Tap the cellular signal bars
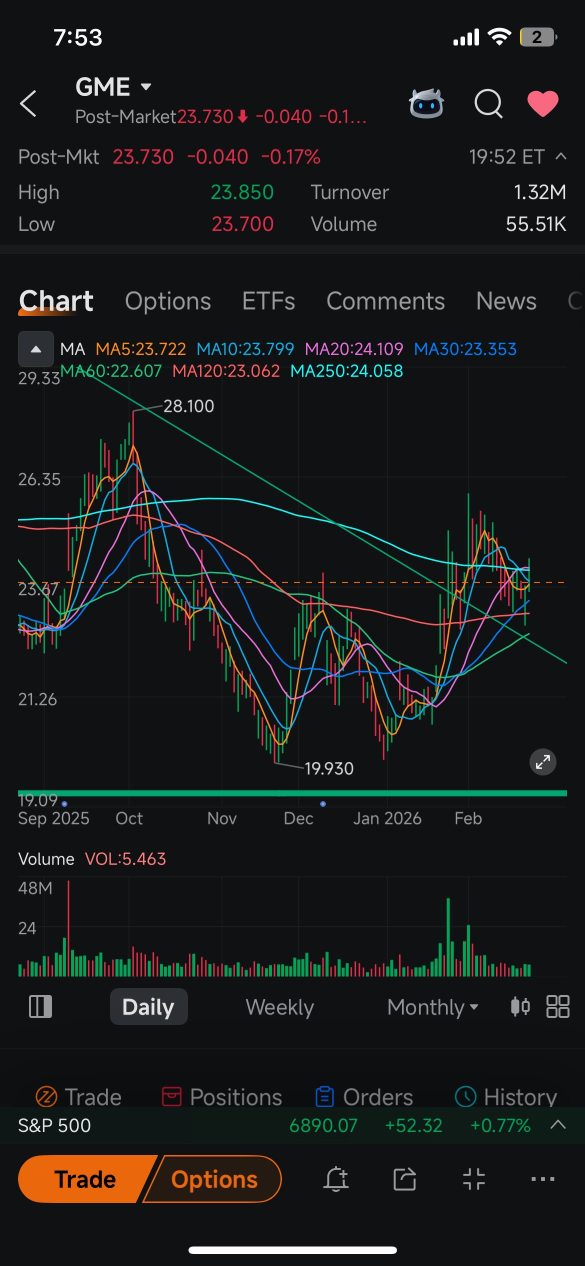This screenshot has width=585, height=1266. [466, 38]
